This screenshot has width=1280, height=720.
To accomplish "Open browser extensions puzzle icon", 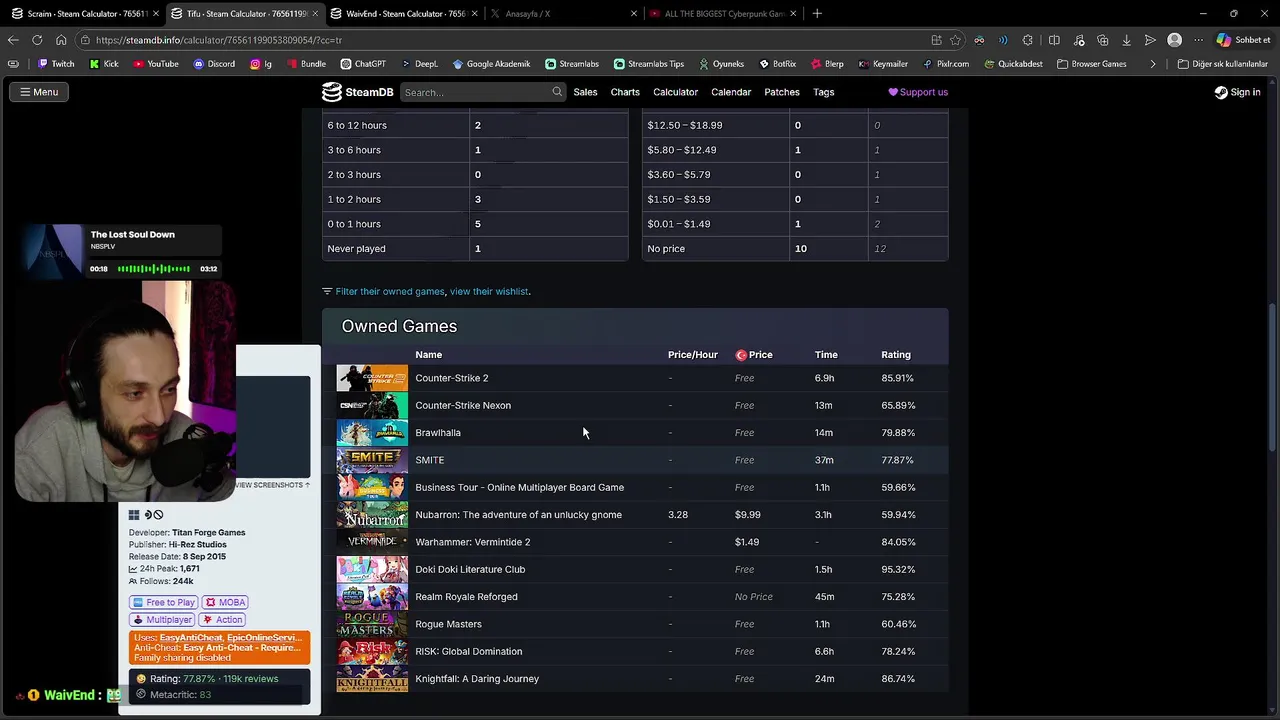I will click(1027, 40).
